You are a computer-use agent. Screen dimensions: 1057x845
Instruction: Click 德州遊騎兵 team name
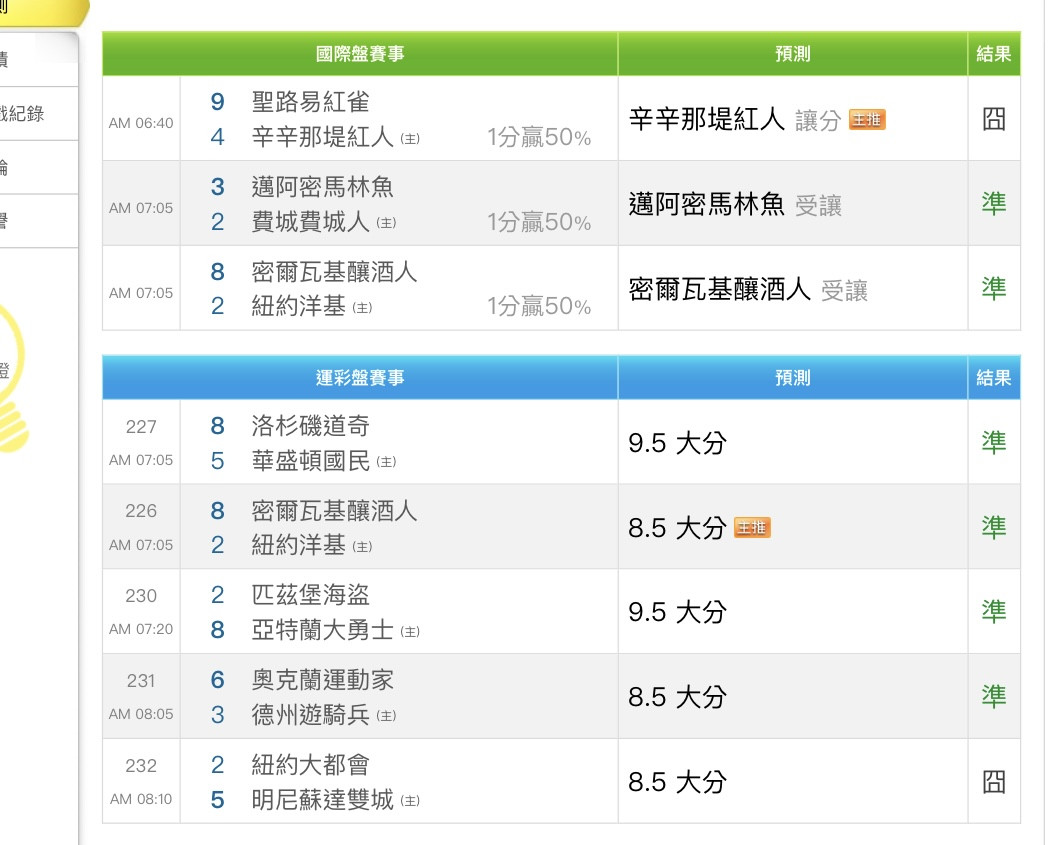click(310, 715)
